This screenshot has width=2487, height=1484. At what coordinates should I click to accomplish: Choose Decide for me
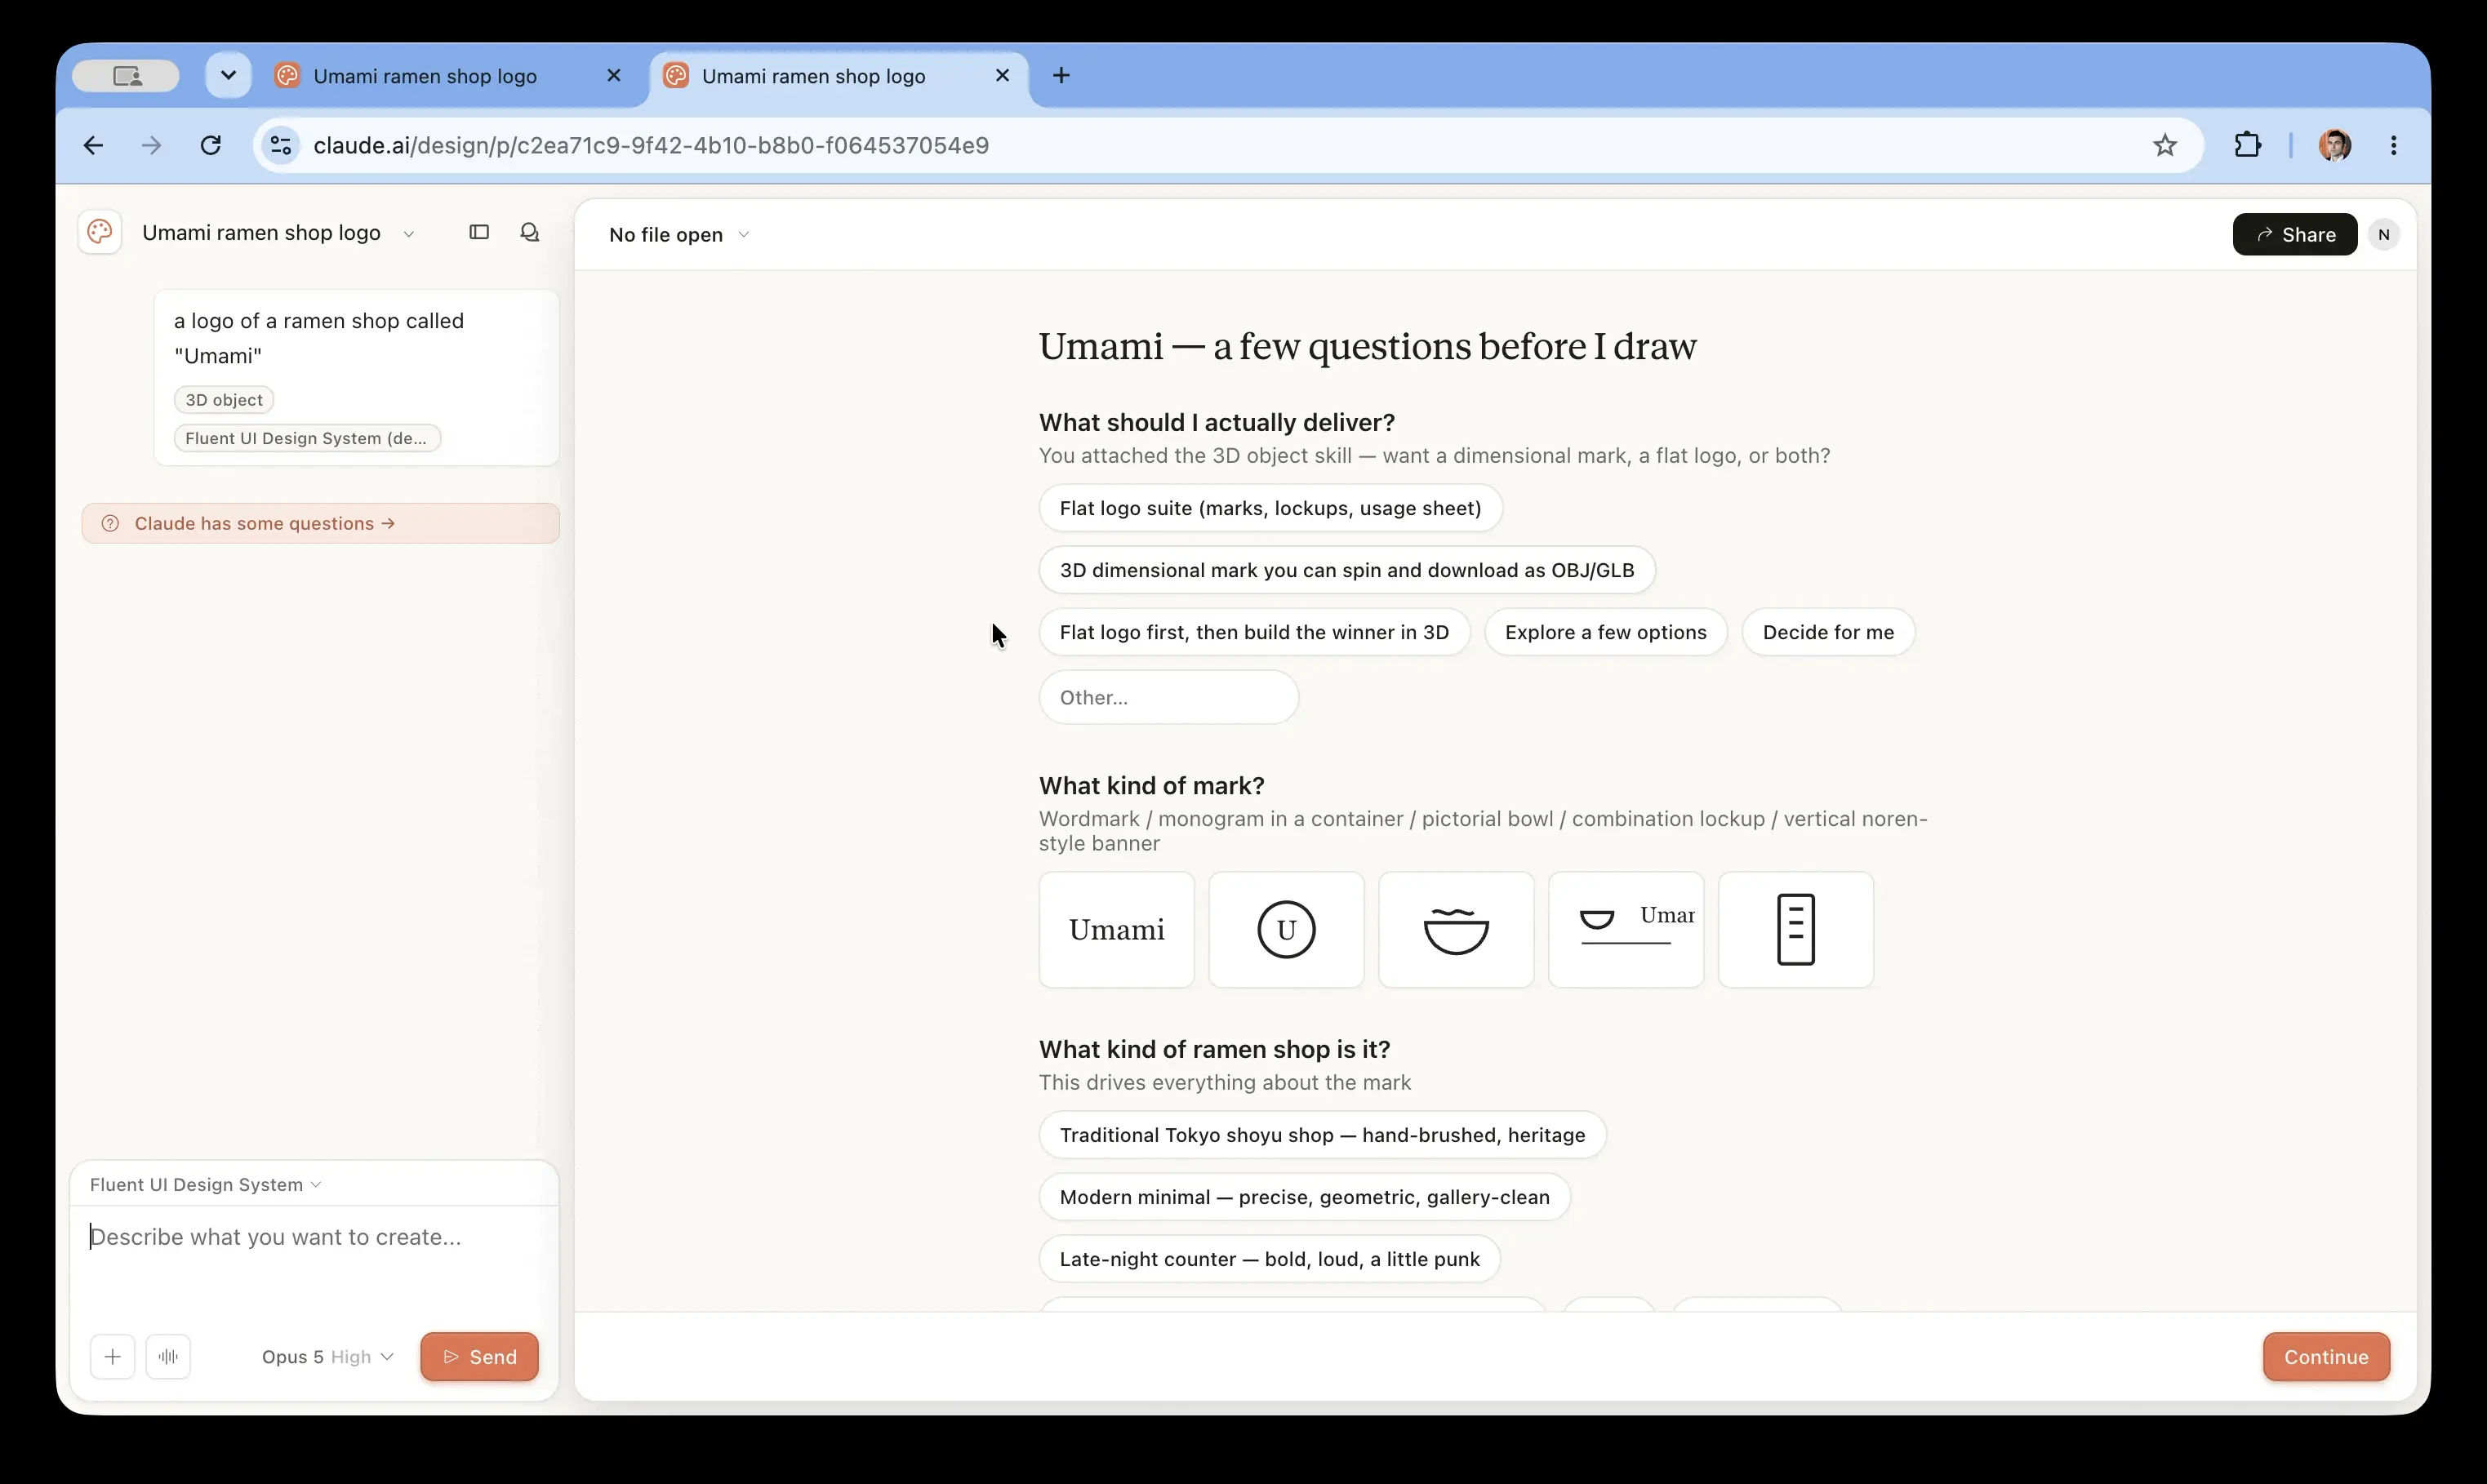[1828, 632]
